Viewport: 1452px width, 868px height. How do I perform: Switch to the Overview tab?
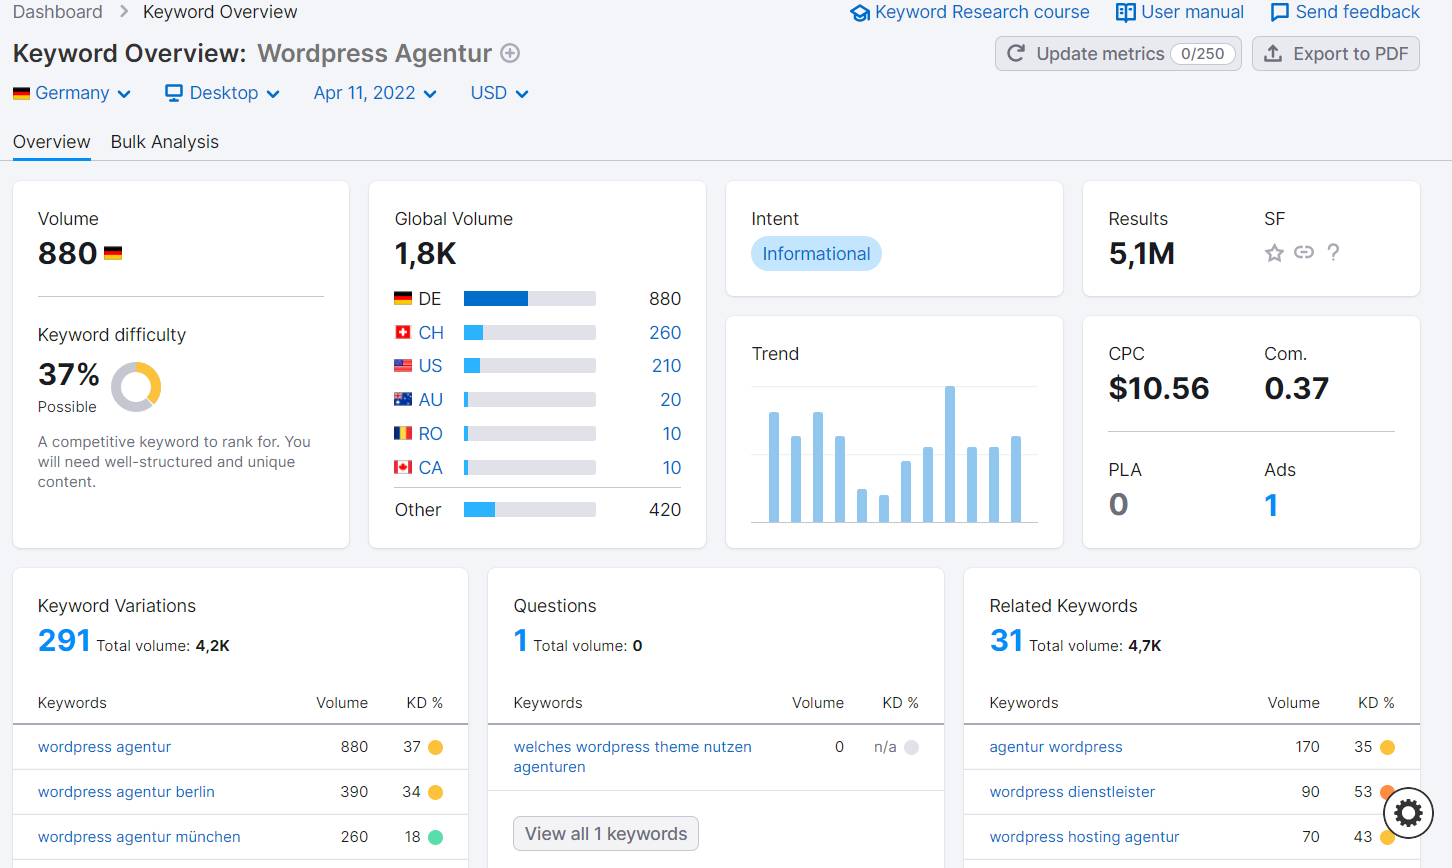click(x=52, y=142)
